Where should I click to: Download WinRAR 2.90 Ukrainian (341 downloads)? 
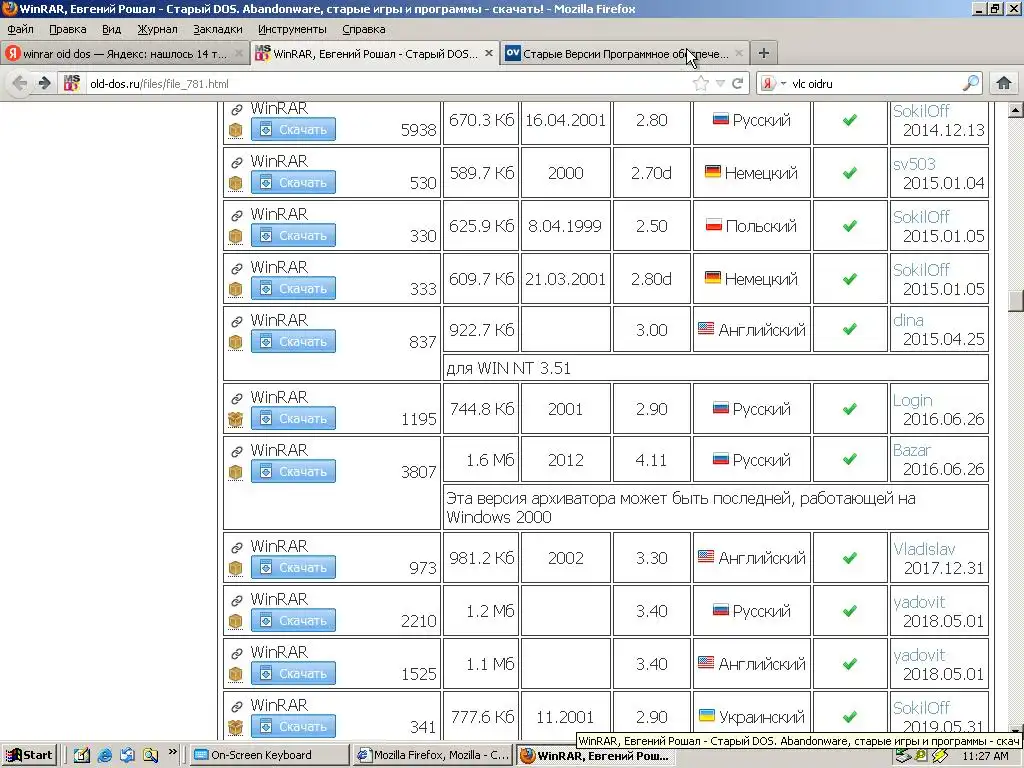pyautogui.click(x=293, y=726)
